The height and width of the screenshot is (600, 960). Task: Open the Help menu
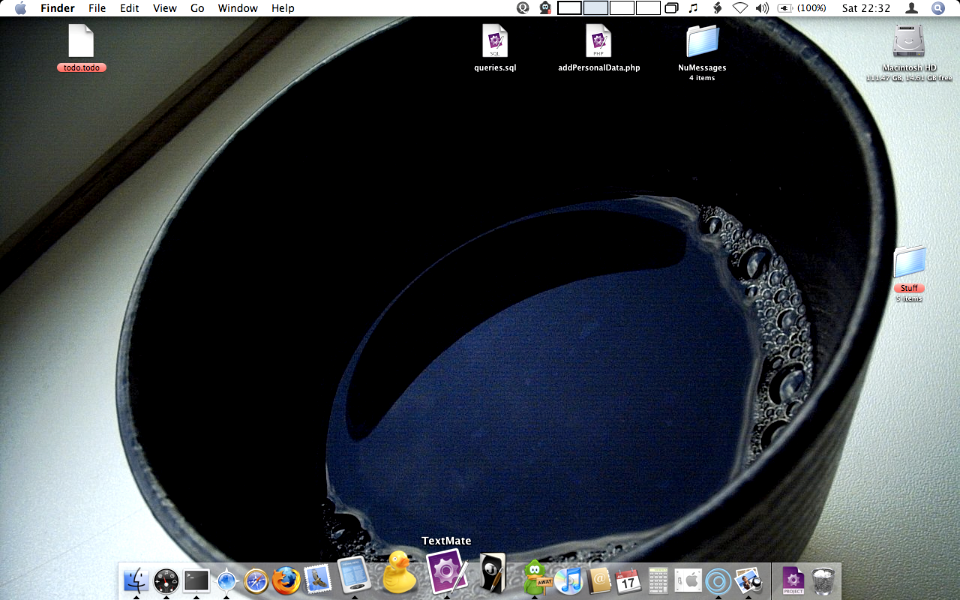click(x=283, y=8)
